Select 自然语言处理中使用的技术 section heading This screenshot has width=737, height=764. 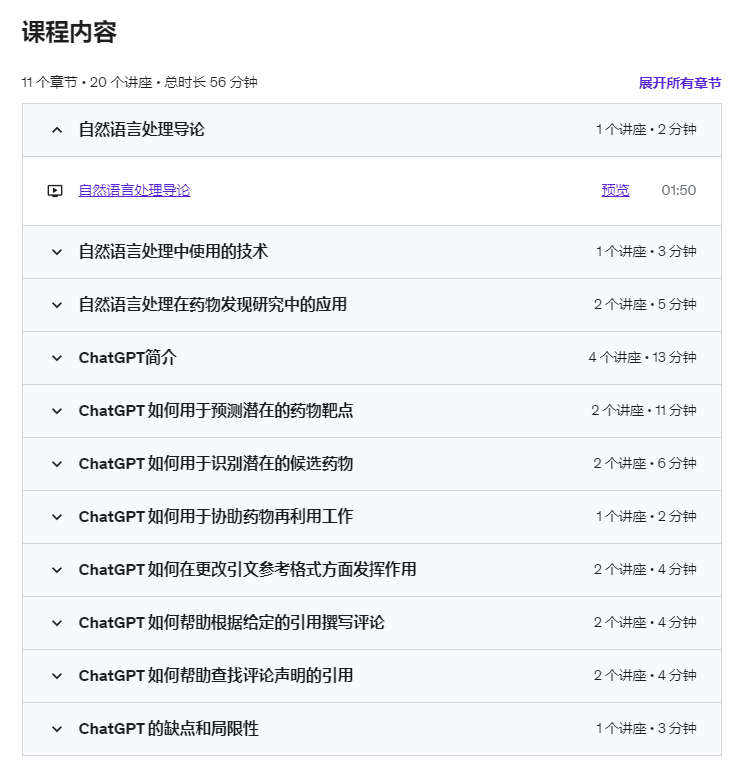click(173, 251)
